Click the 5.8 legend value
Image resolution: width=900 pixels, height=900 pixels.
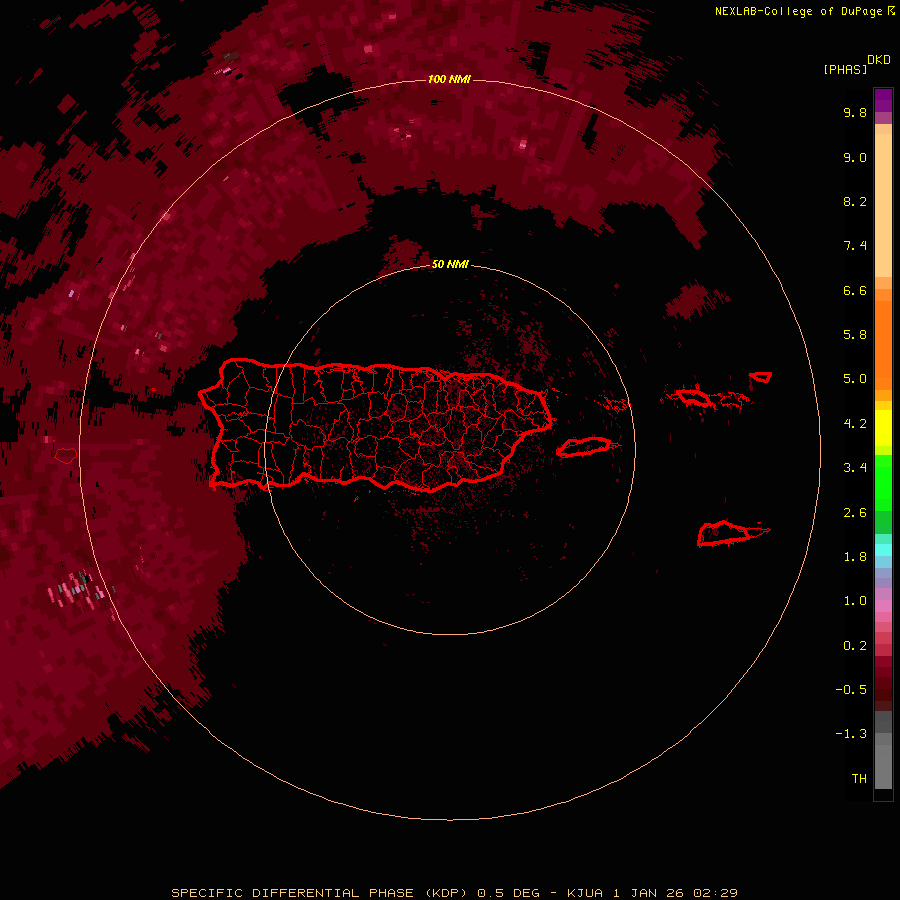click(855, 335)
